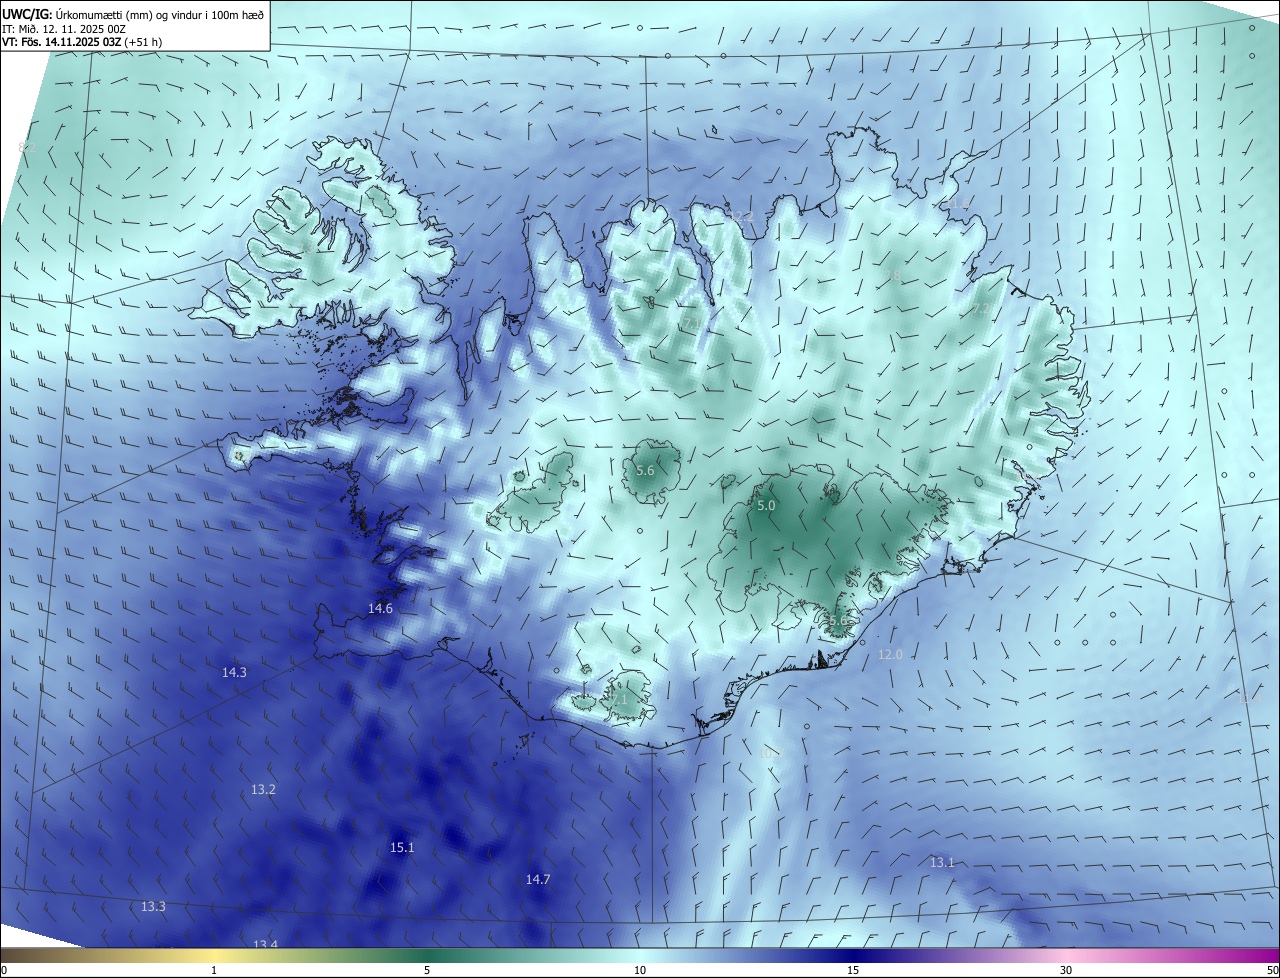Click the 13.1 value label on the map
The width and height of the screenshot is (1280, 978).
pyautogui.click(x=942, y=863)
